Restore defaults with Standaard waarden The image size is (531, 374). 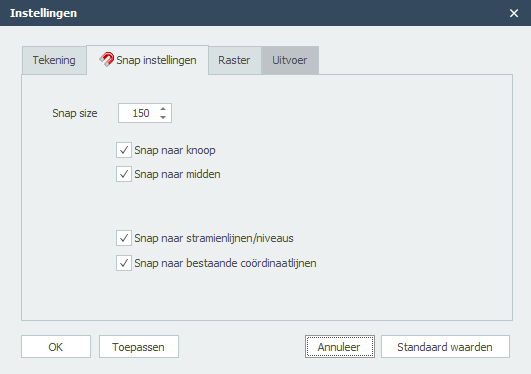(x=445, y=347)
